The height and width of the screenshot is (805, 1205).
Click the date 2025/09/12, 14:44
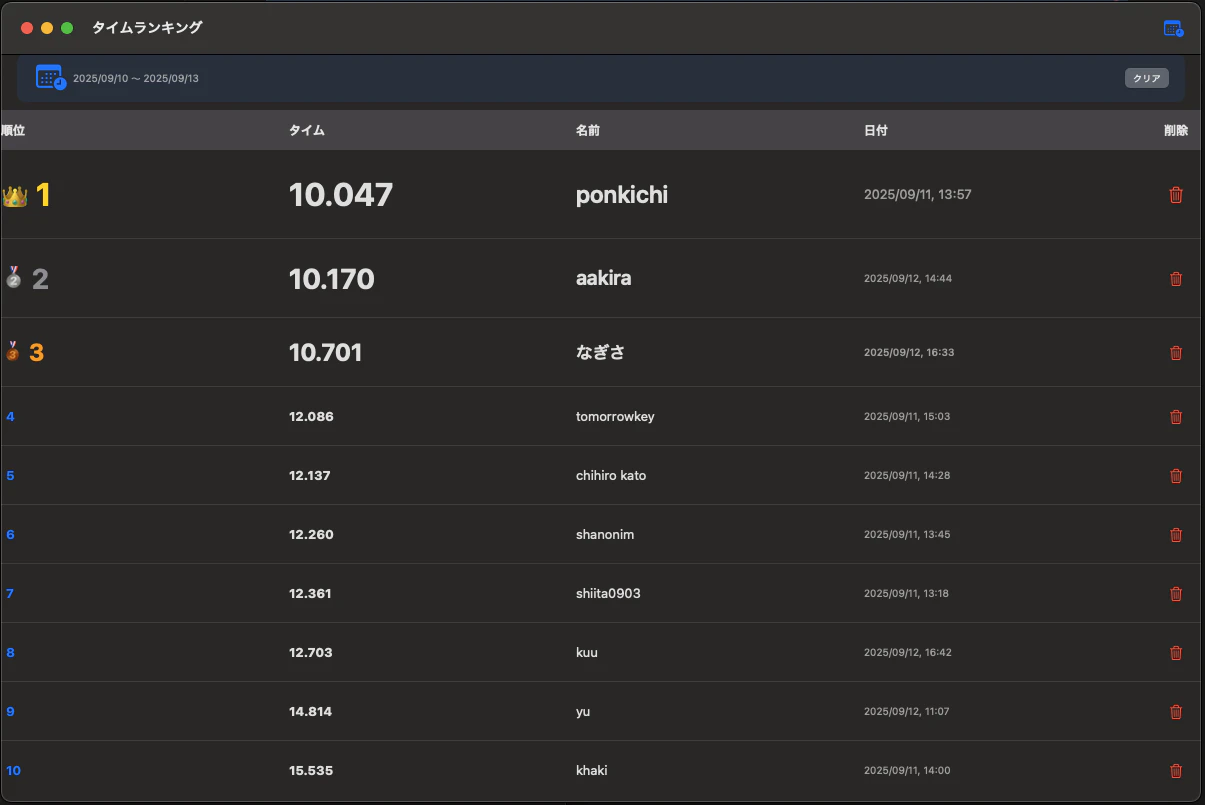point(908,279)
